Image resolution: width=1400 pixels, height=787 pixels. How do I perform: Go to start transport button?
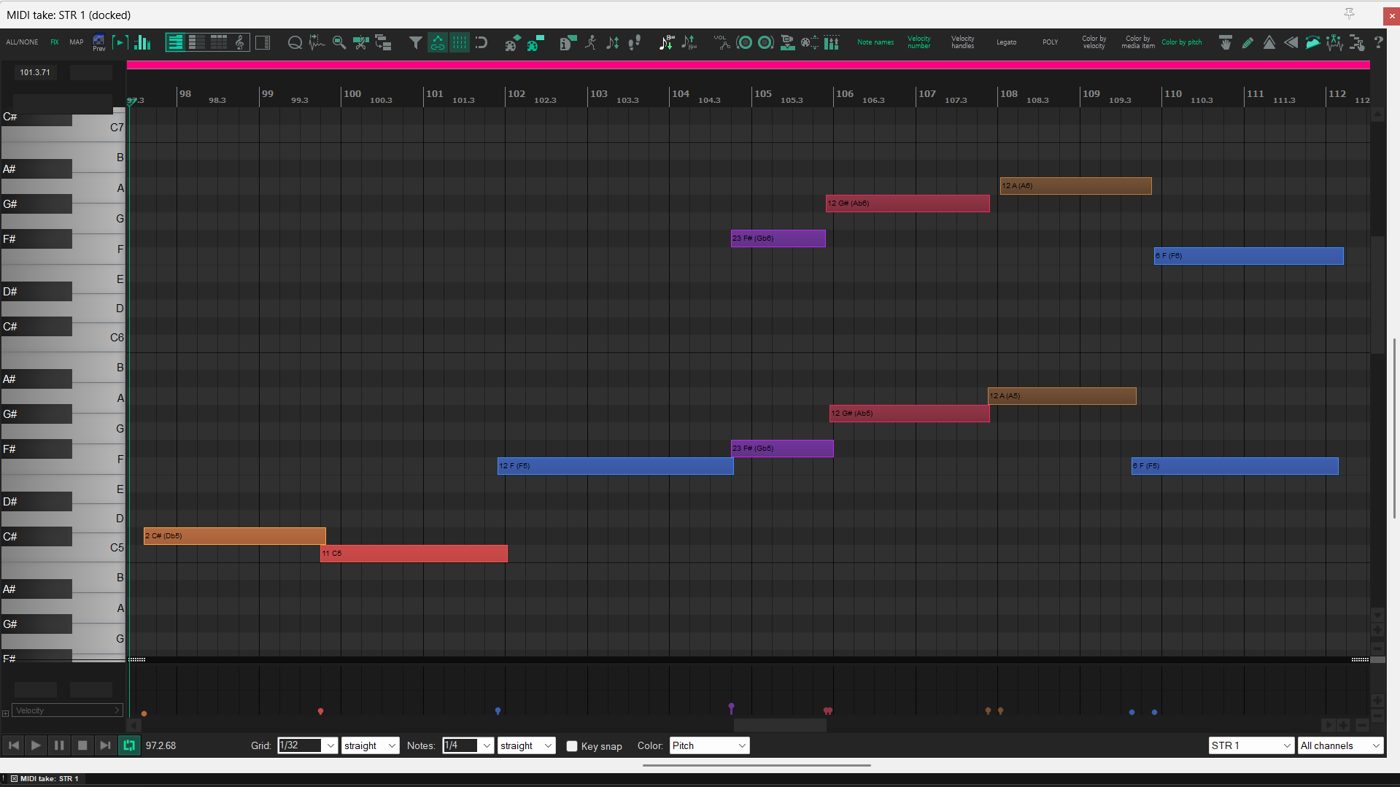coord(13,745)
